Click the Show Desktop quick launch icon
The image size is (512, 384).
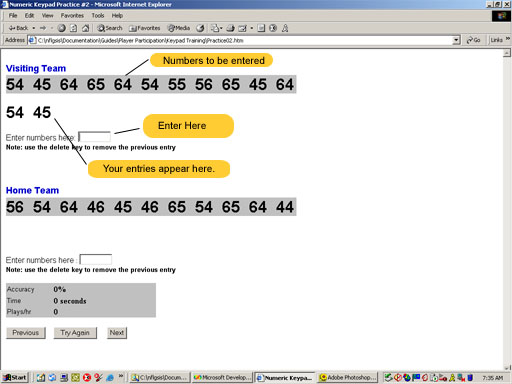(64, 378)
